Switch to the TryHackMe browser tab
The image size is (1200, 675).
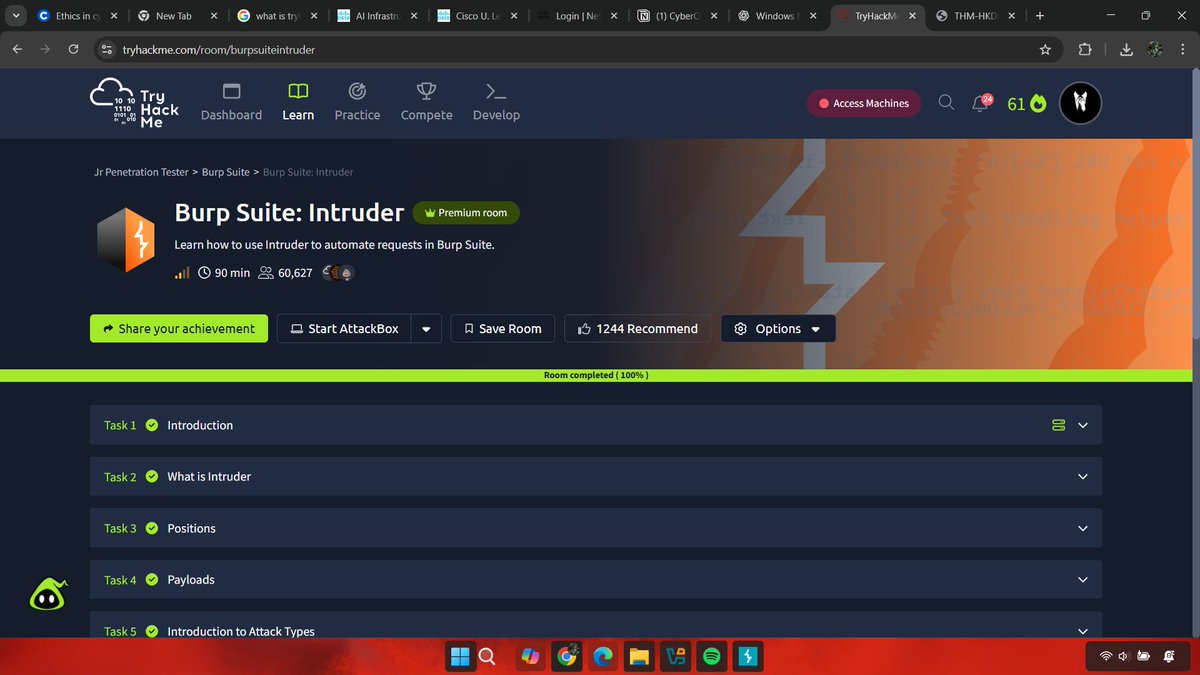(x=875, y=15)
